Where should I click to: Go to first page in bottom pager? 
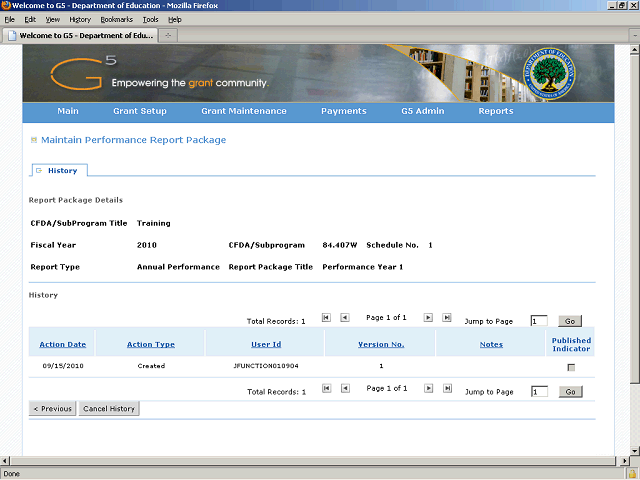pyautogui.click(x=327, y=388)
